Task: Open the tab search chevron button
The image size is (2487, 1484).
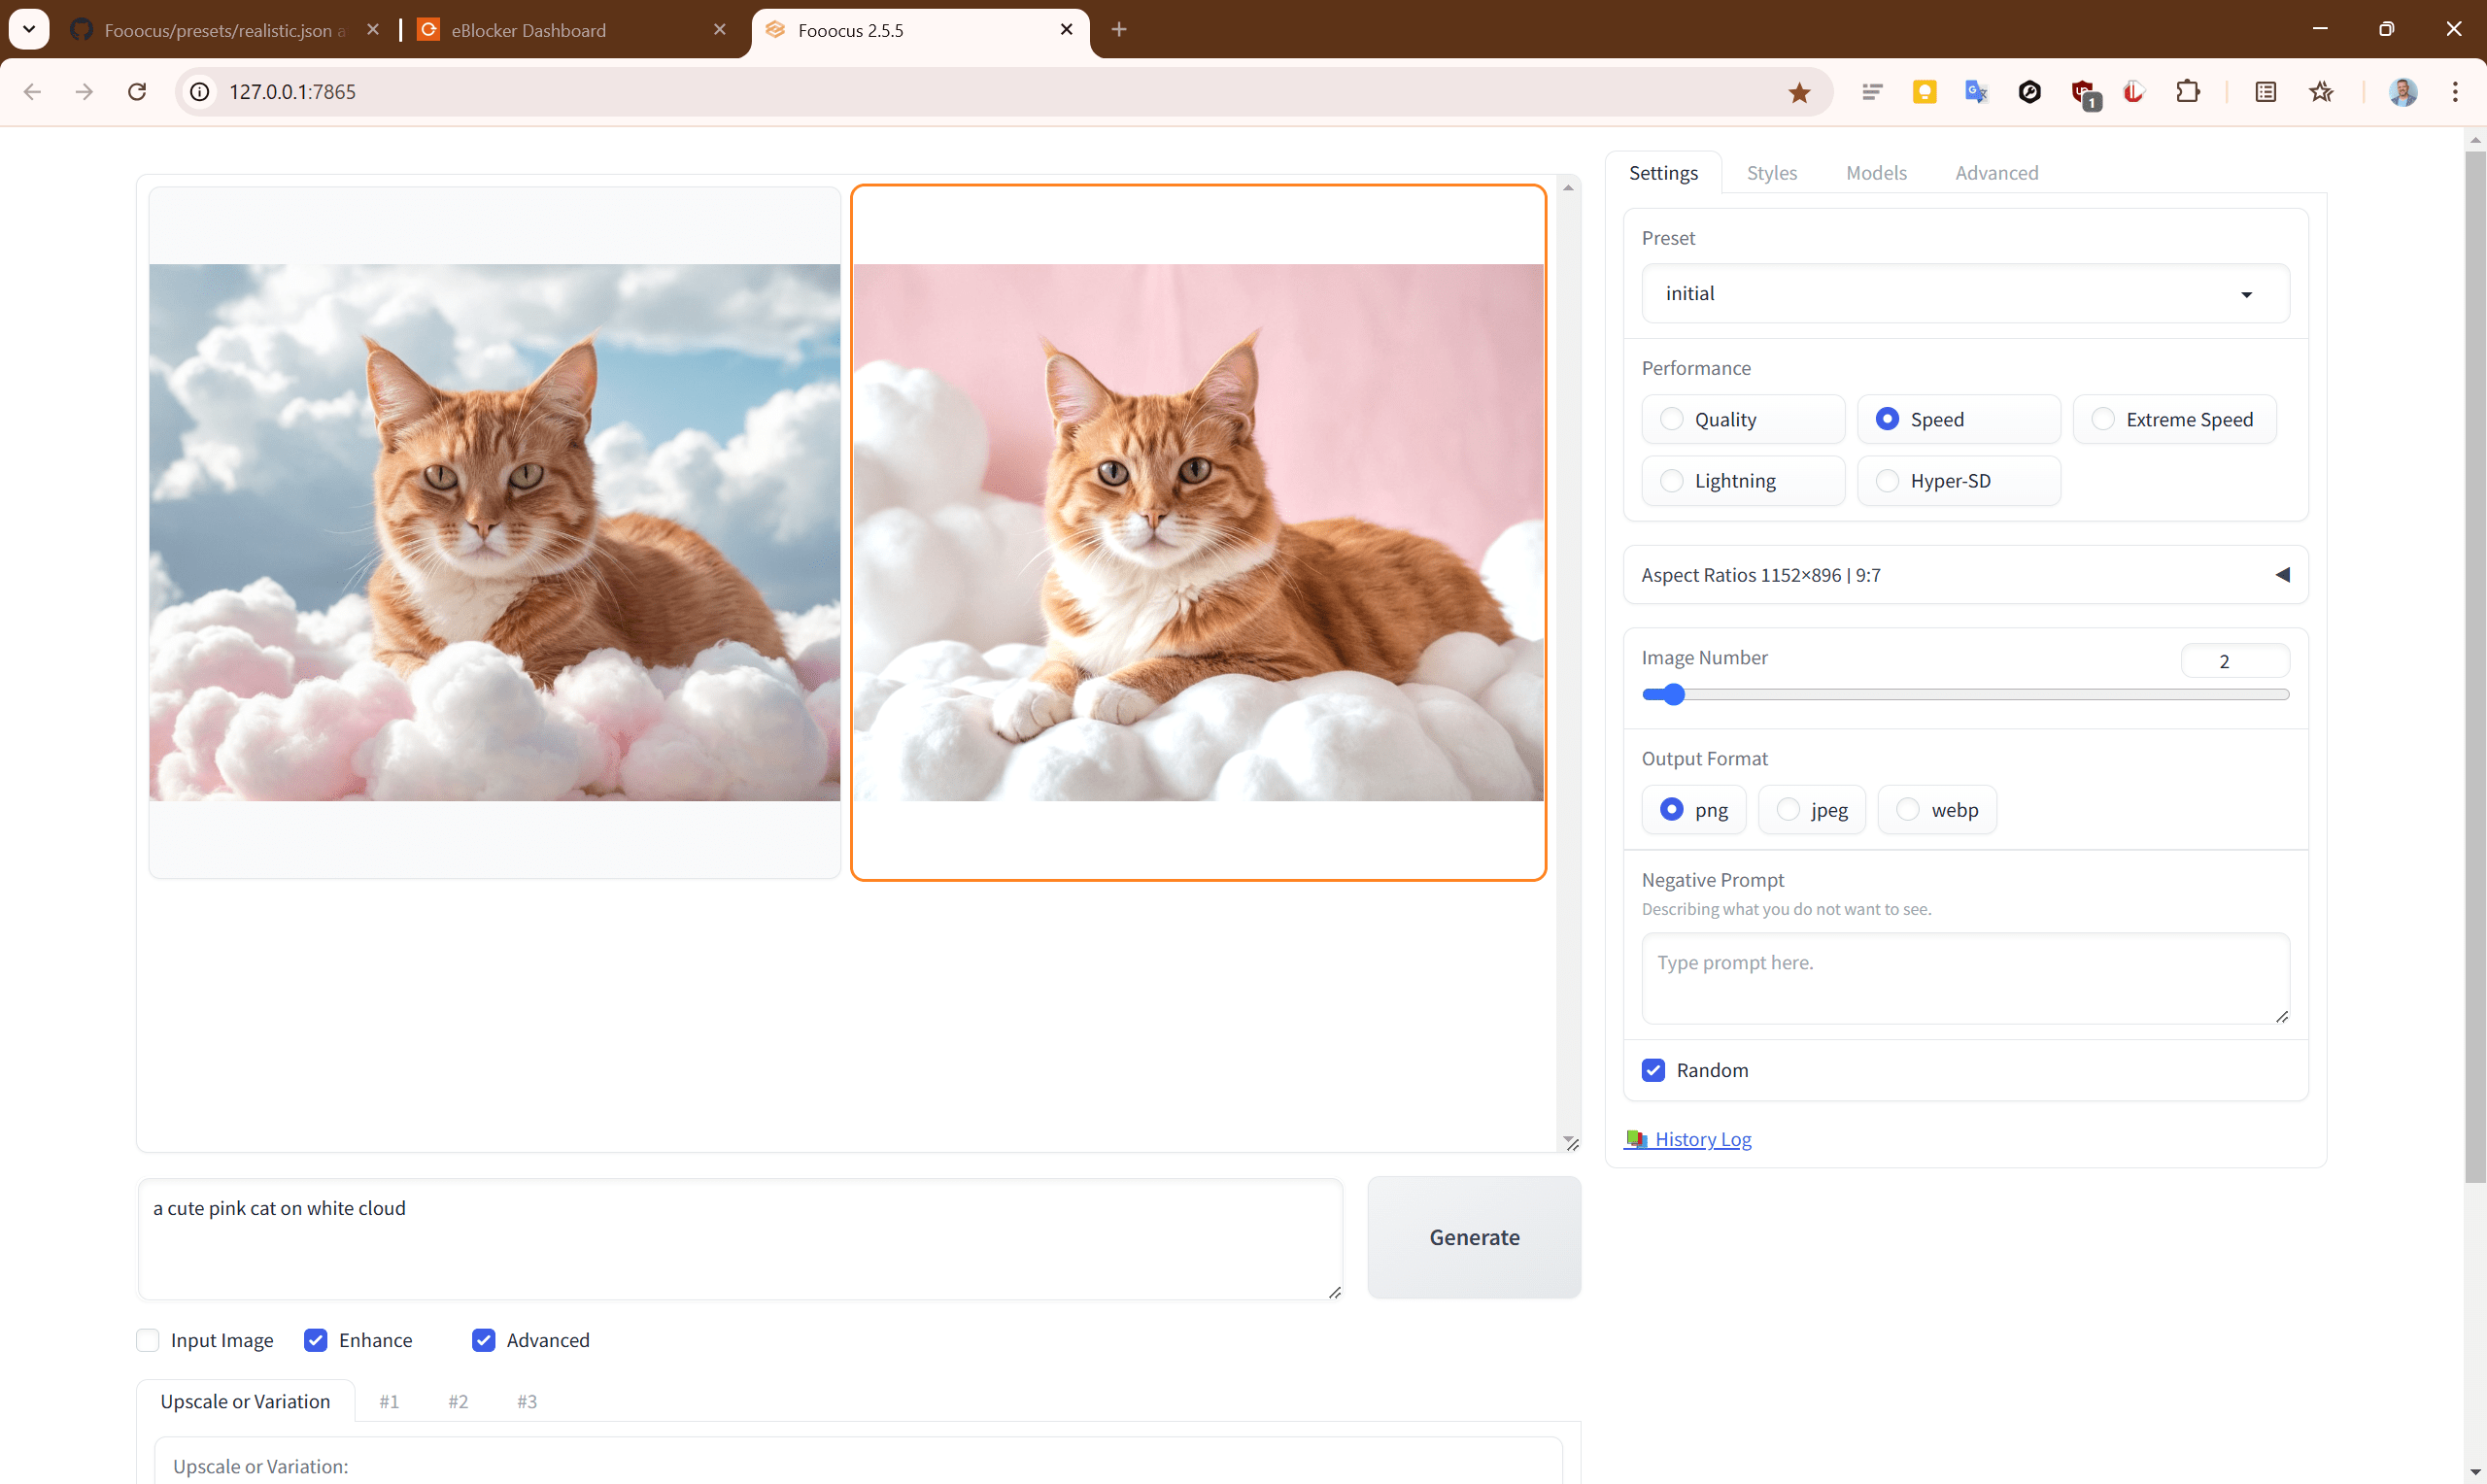Action: pos(29,29)
